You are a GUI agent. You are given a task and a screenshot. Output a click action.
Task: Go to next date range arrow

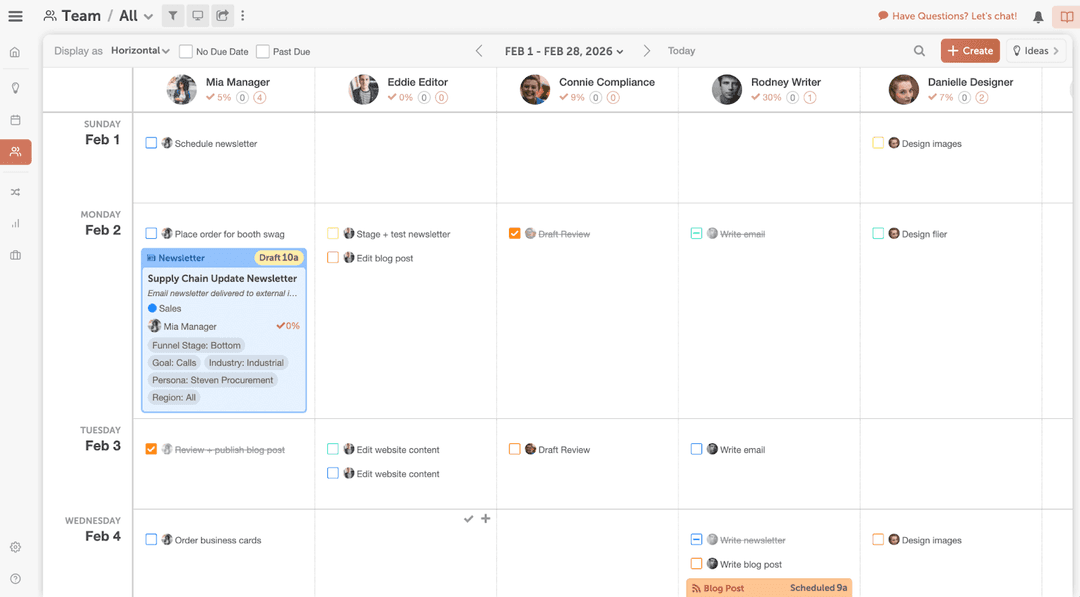[x=646, y=51]
